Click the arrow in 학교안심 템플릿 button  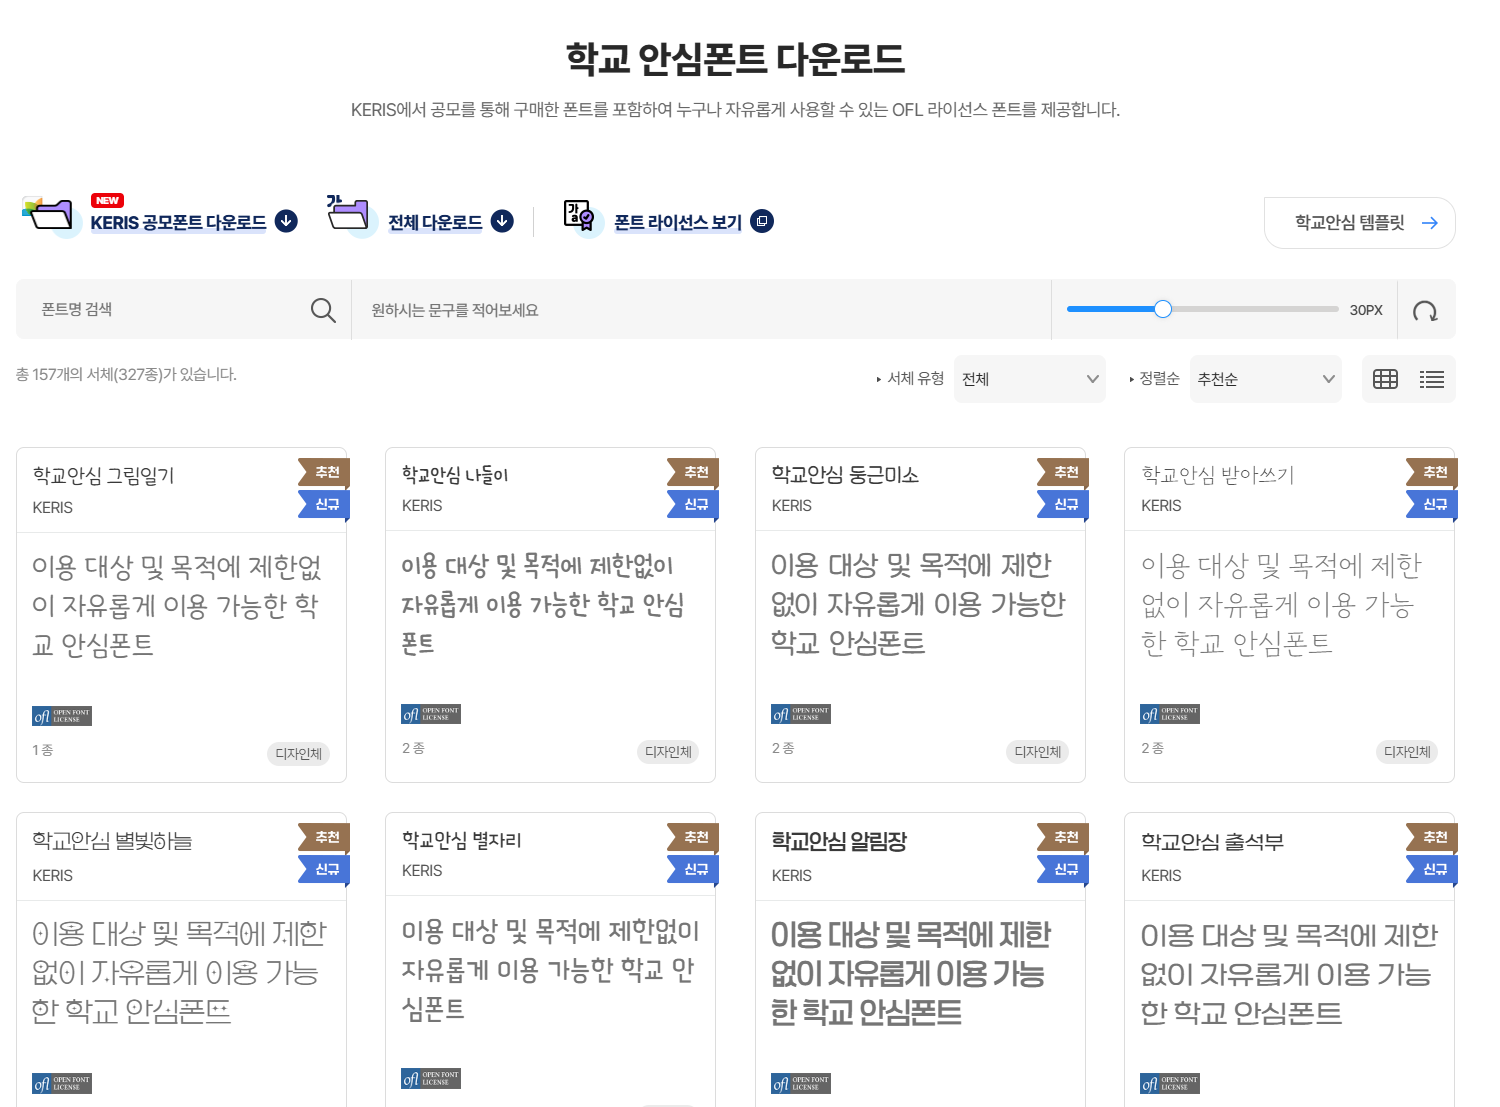point(1430,223)
